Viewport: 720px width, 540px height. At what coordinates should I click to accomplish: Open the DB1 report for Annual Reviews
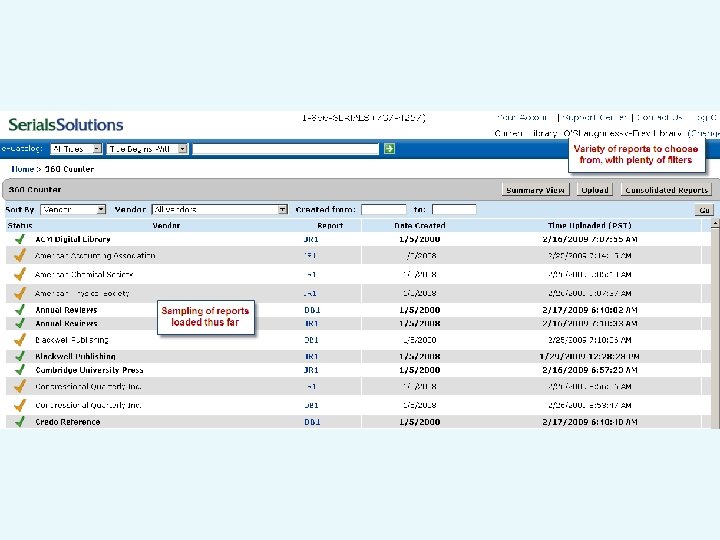click(x=312, y=310)
